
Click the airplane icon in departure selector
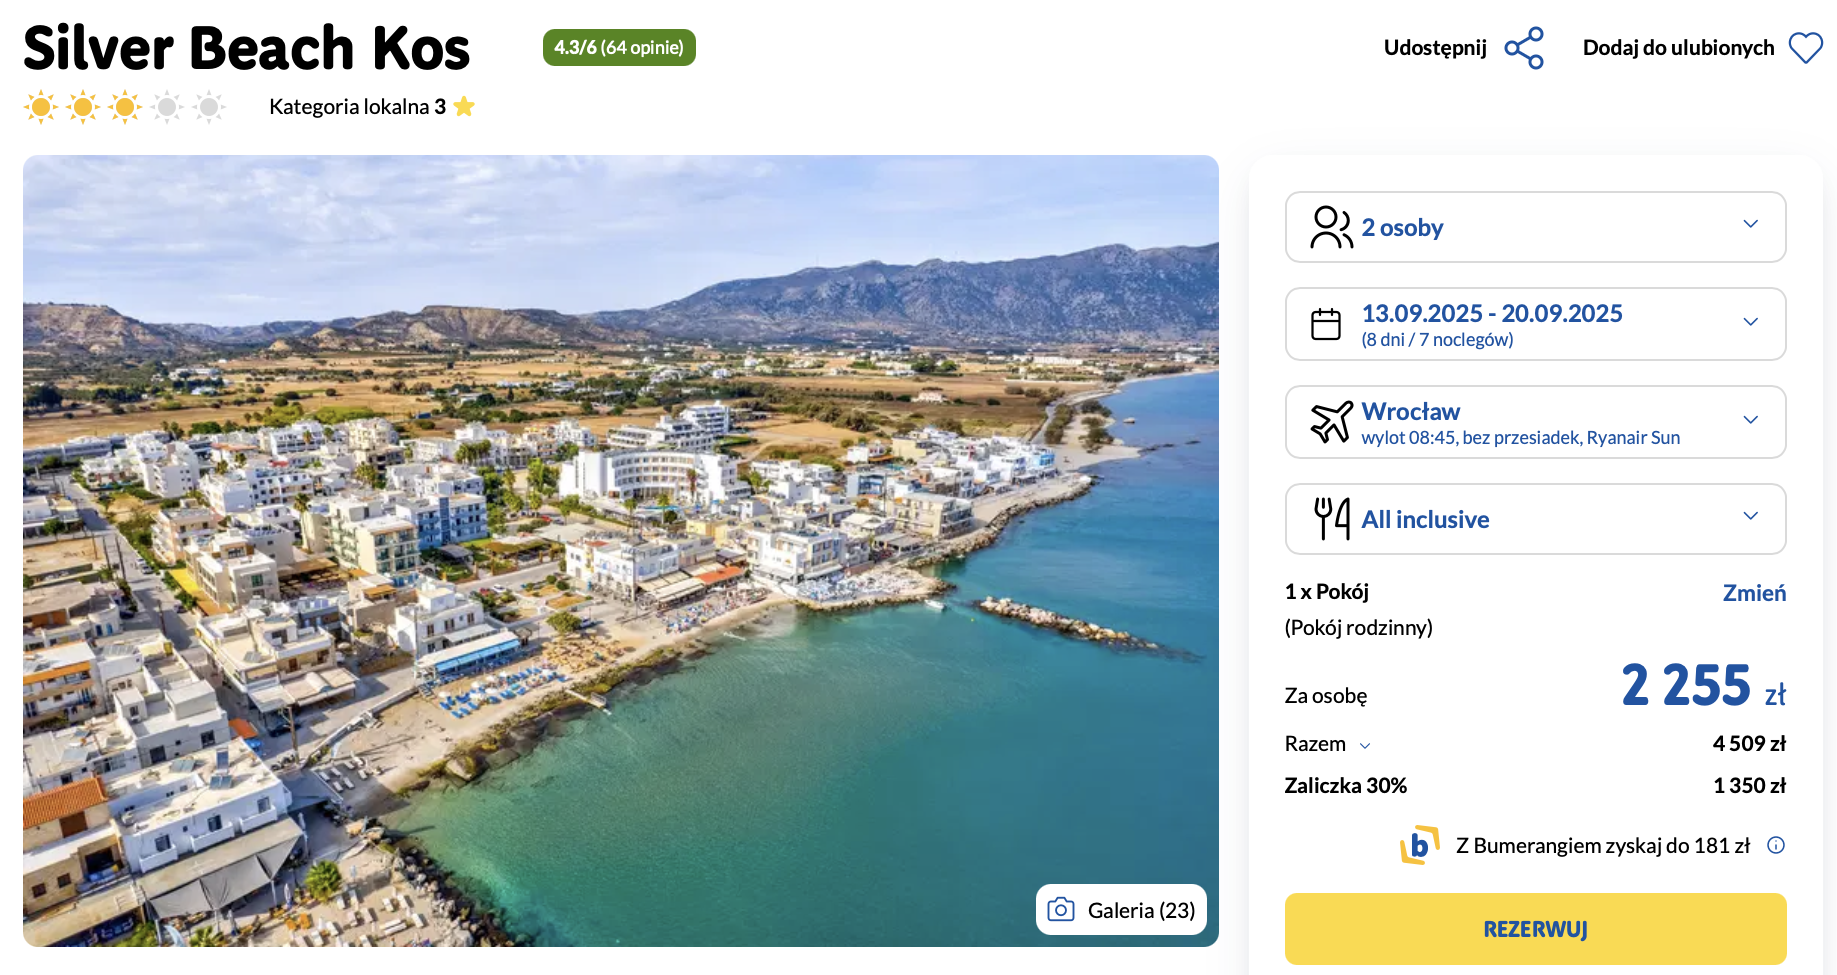1331,422
